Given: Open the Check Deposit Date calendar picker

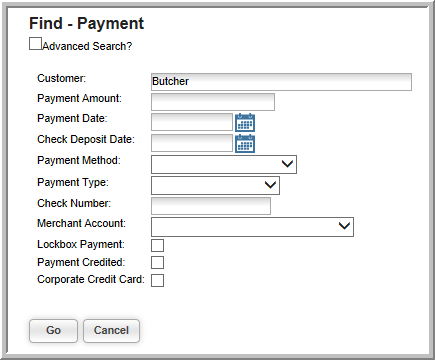Looking at the screenshot, I should coord(245,143).
